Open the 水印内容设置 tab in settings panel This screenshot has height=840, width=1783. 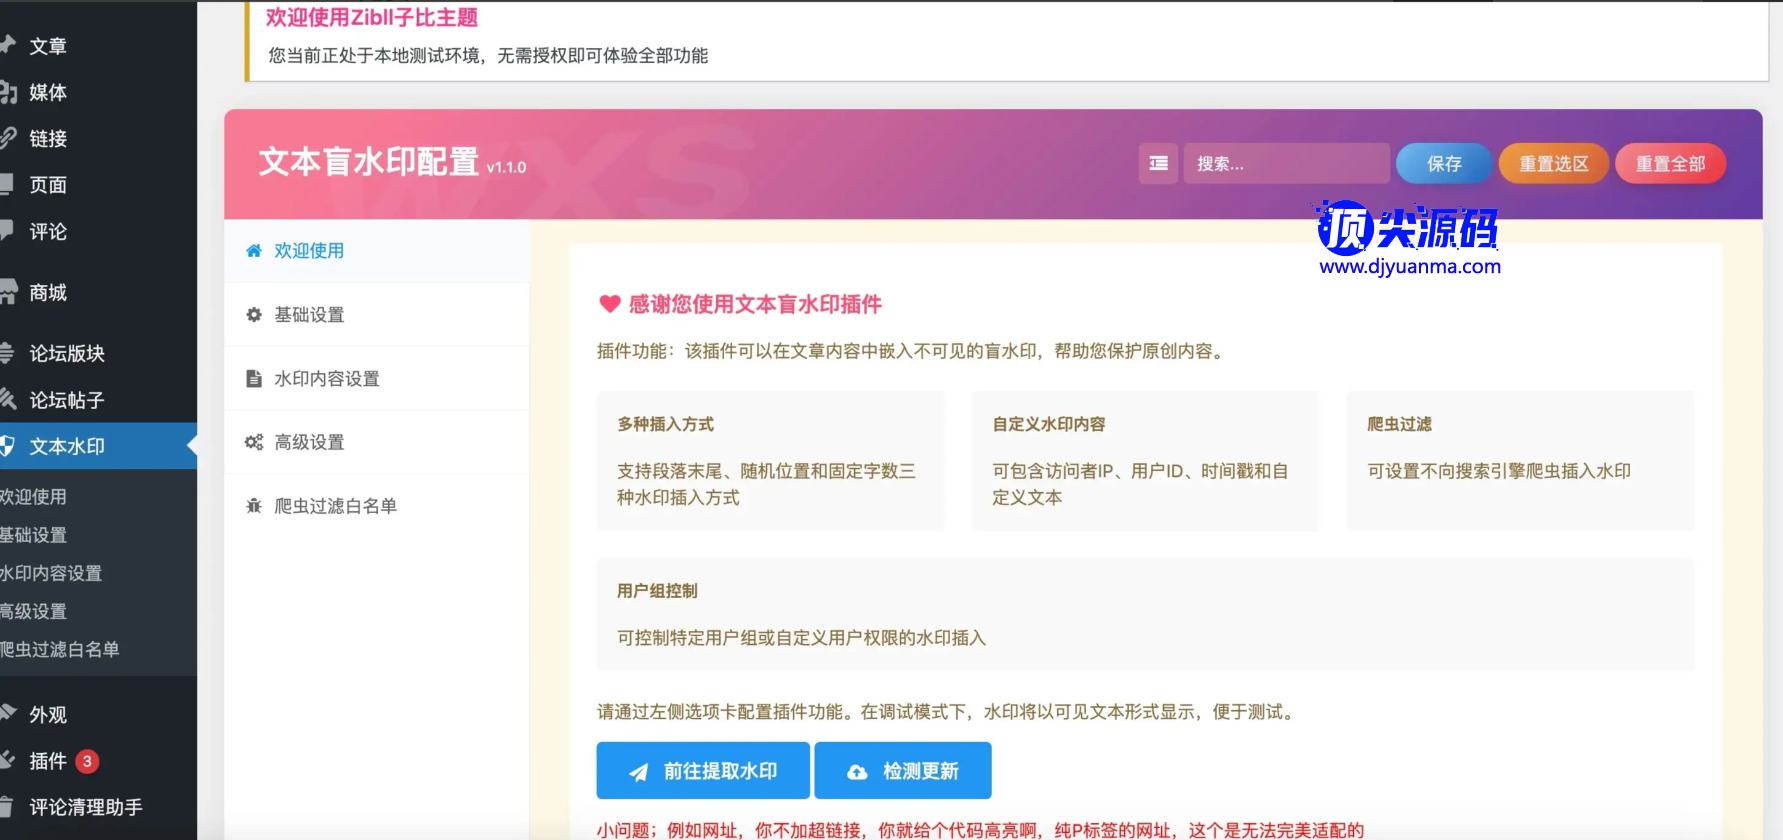pyautogui.click(x=327, y=379)
